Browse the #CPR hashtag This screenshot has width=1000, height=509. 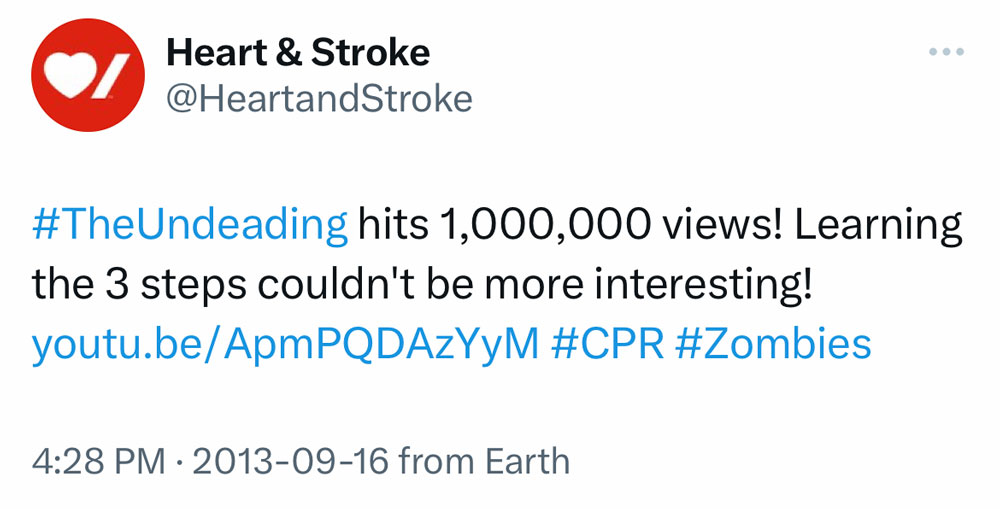point(607,344)
